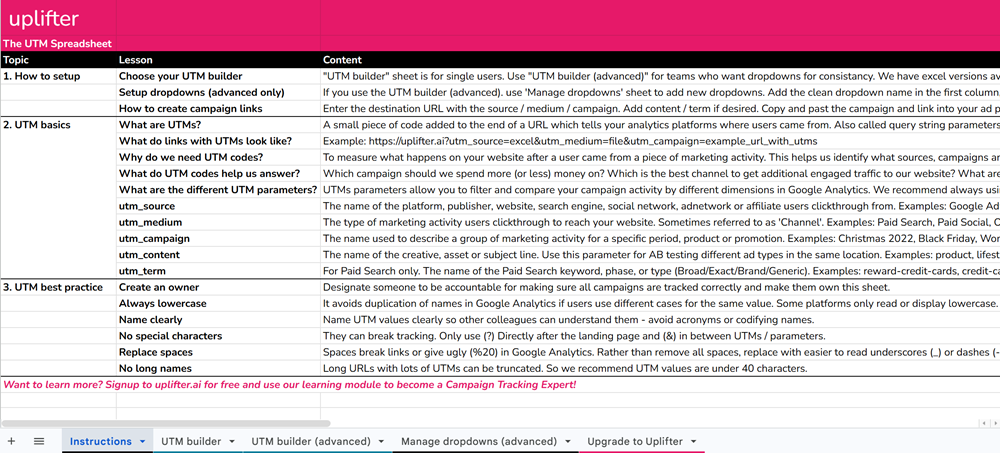Screen dimensions: 1000x453
Task: Select the 'Replace spaces' cell
Action: point(218,352)
